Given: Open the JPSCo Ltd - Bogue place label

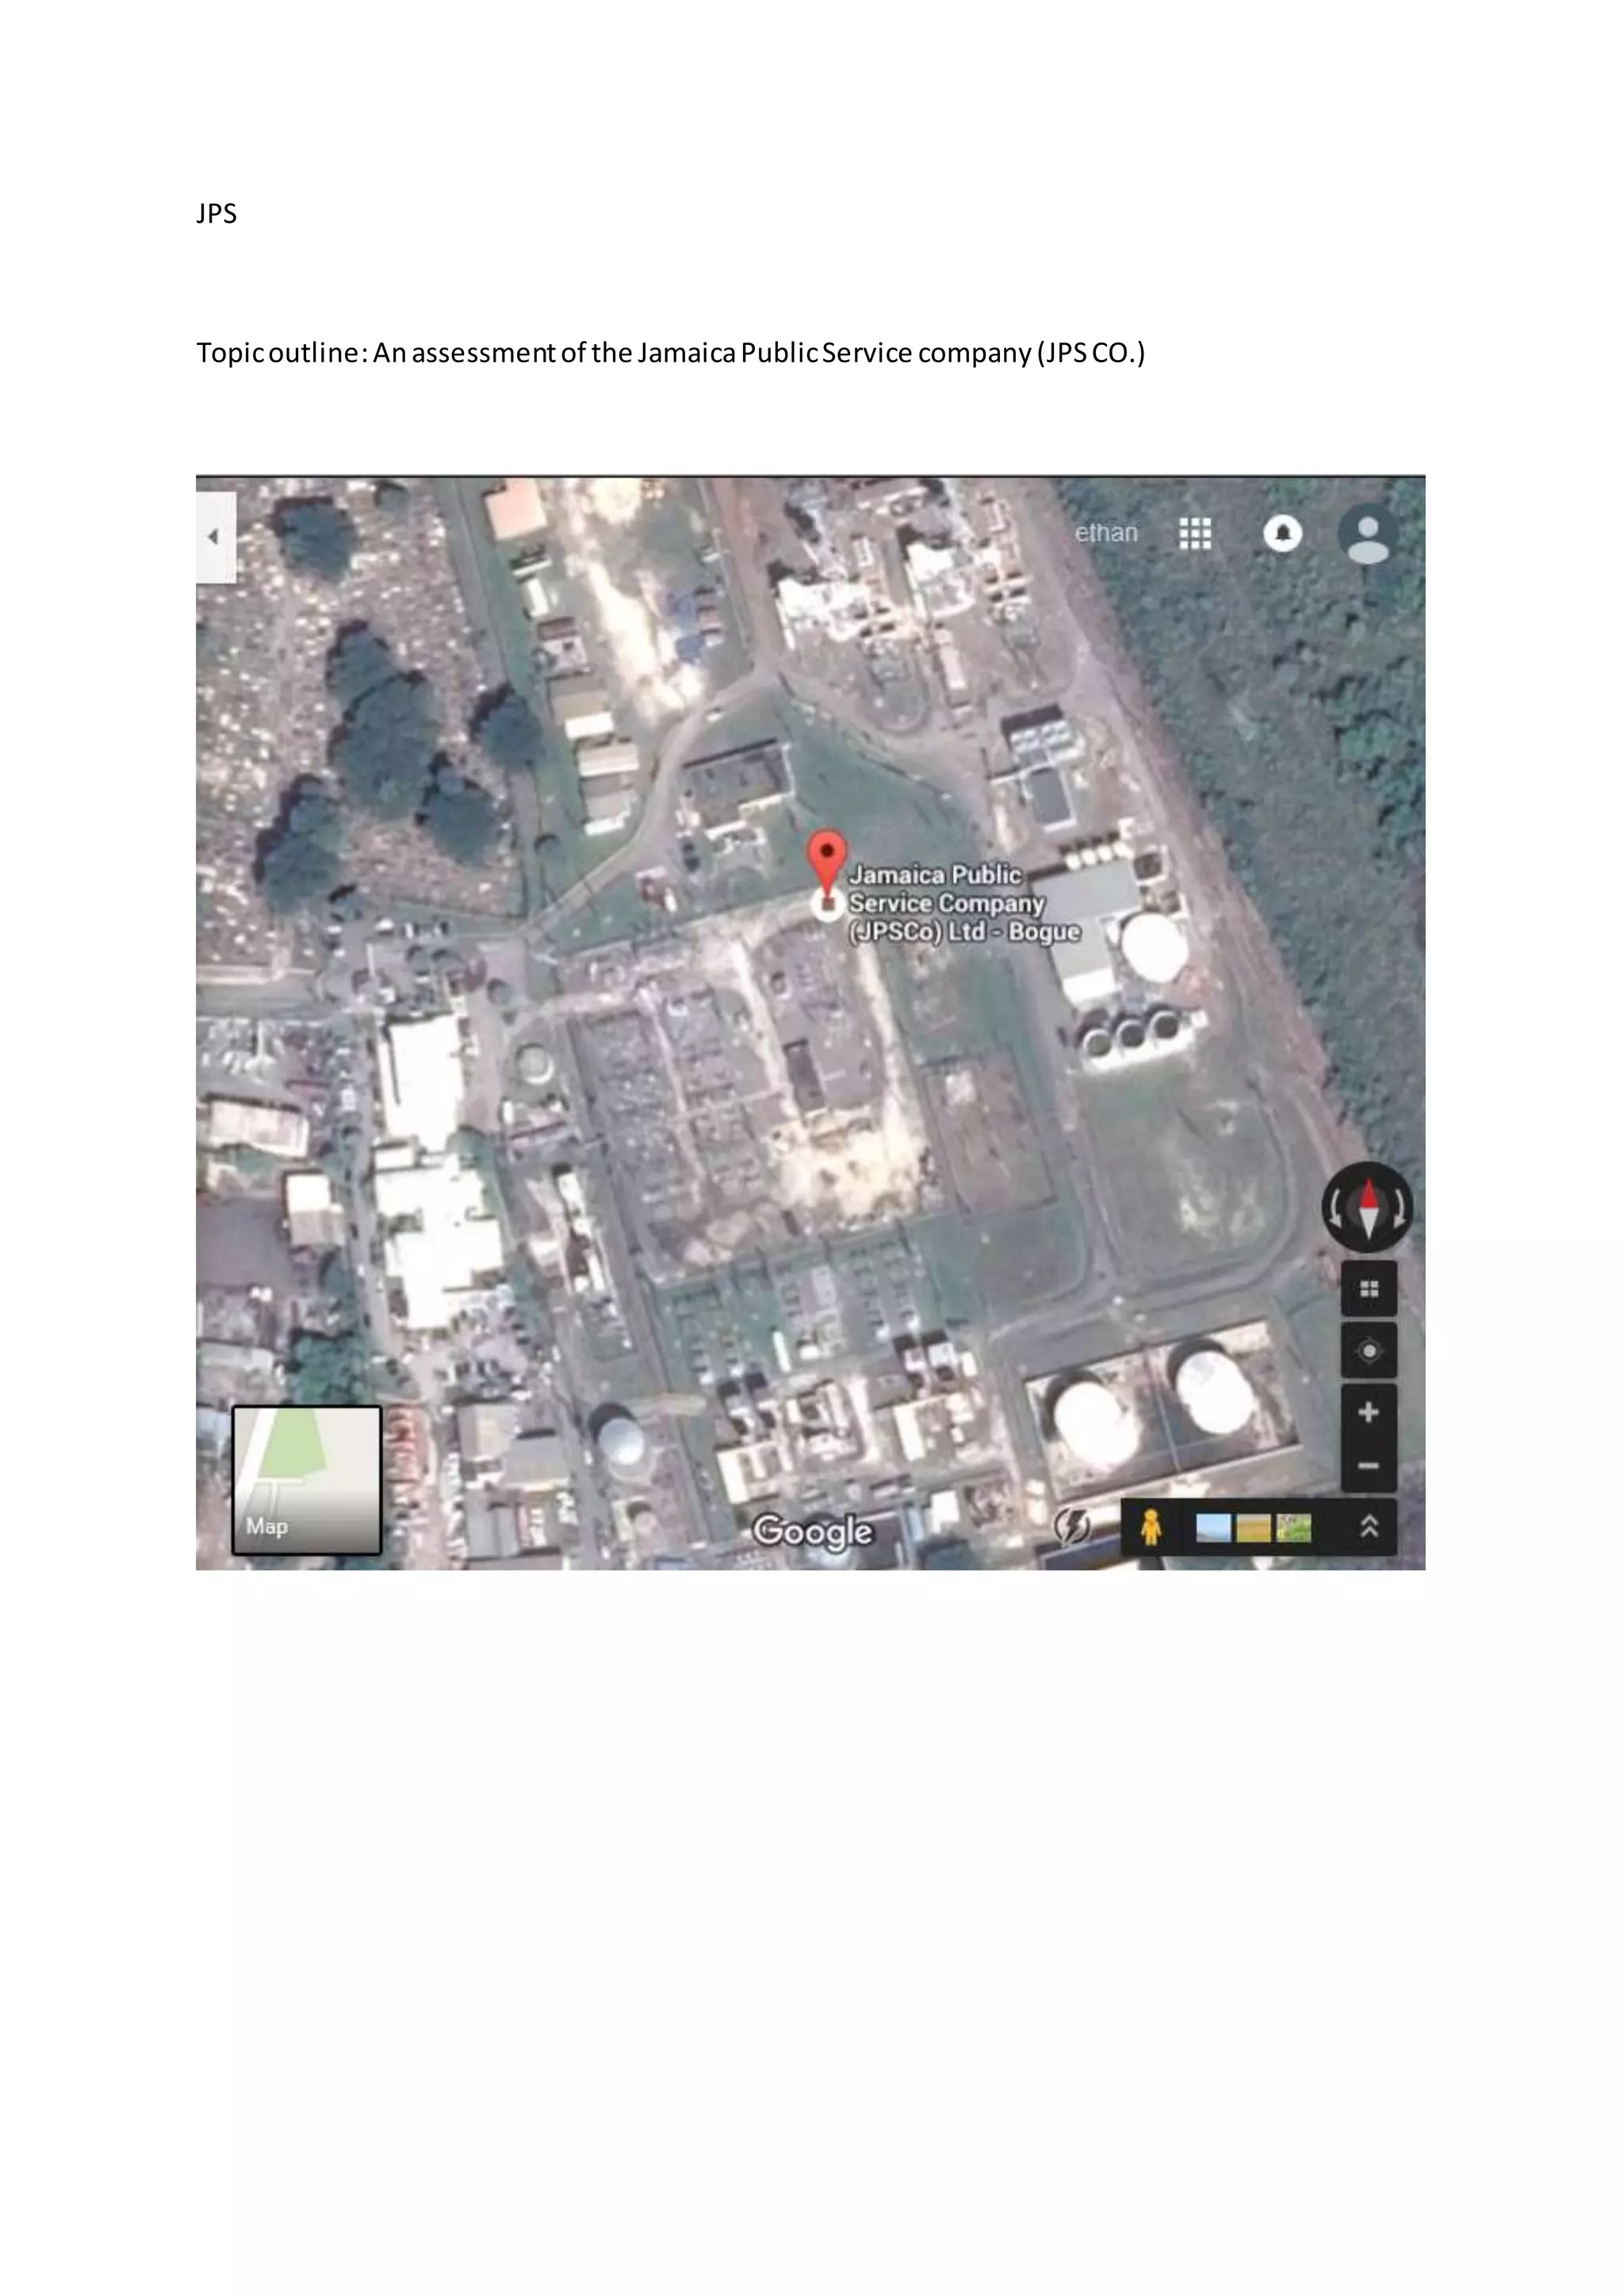Looking at the screenshot, I should click(964, 903).
